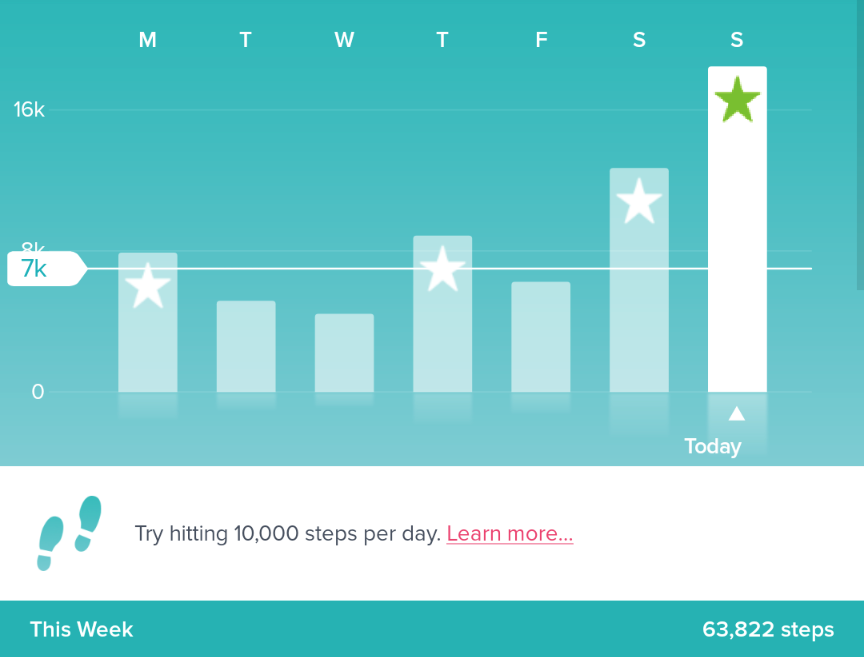Select Tuesday's step bar

pyautogui.click(x=246, y=346)
